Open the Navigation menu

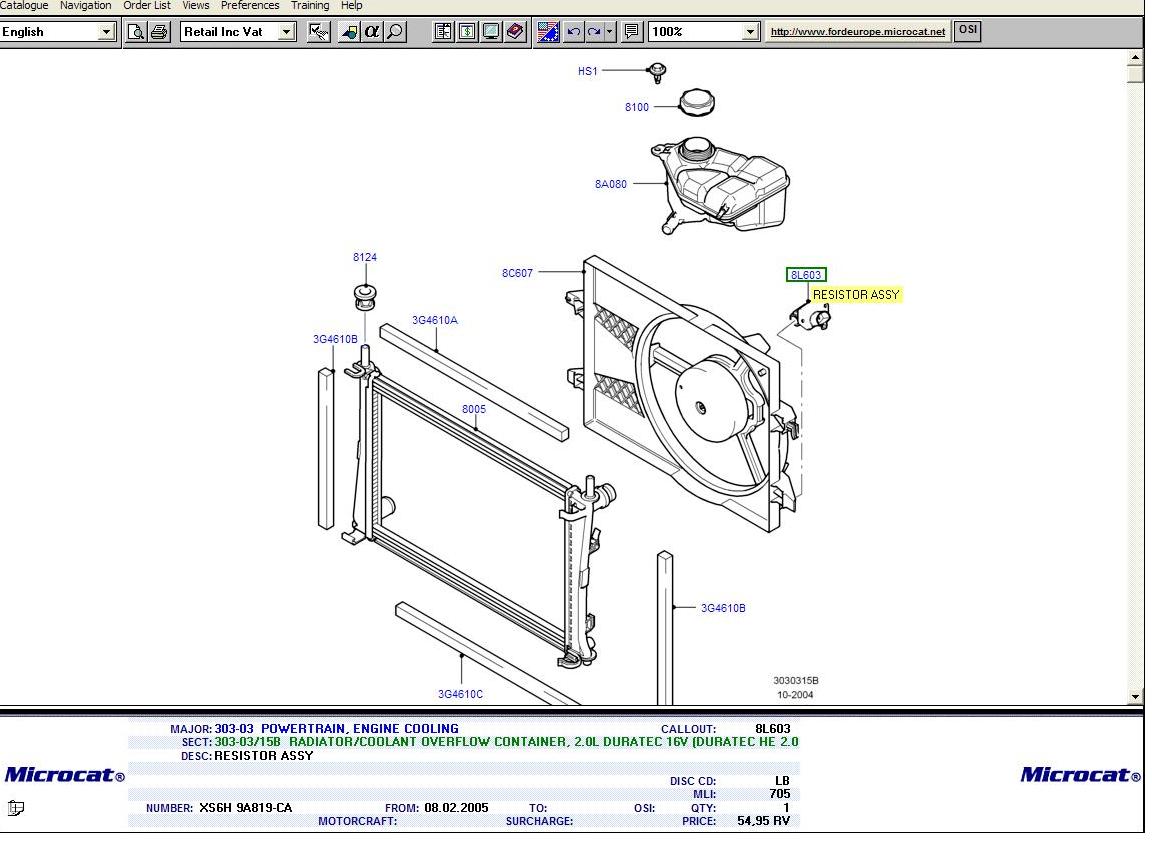[x=85, y=6]
